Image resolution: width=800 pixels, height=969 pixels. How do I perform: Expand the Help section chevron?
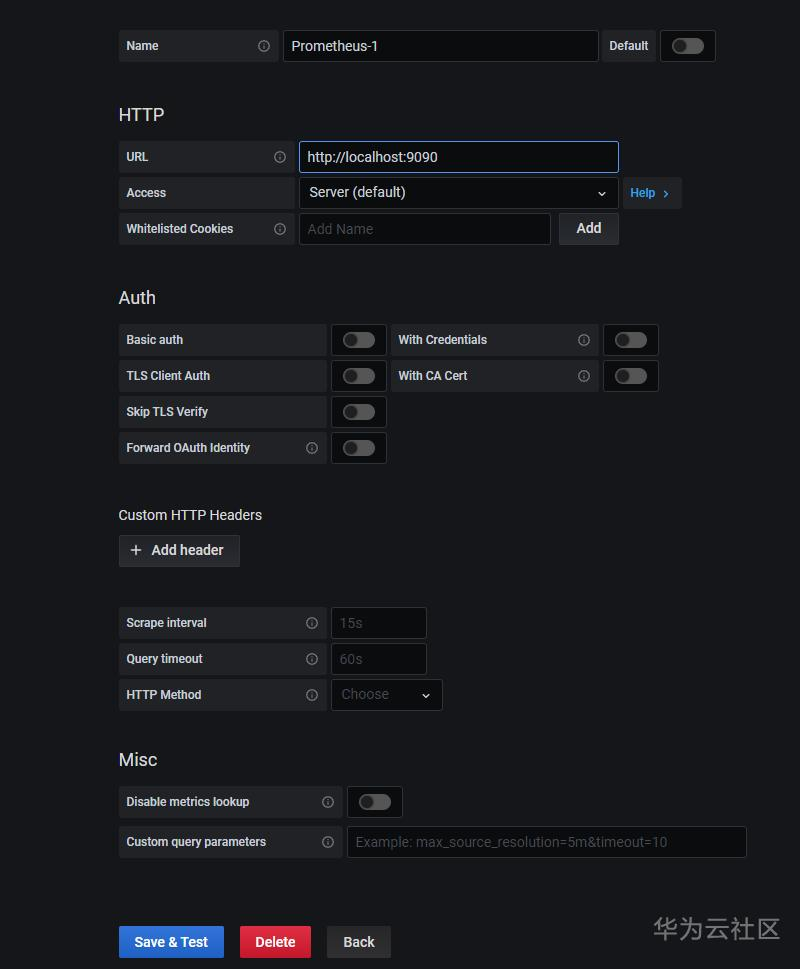[664, 193]
